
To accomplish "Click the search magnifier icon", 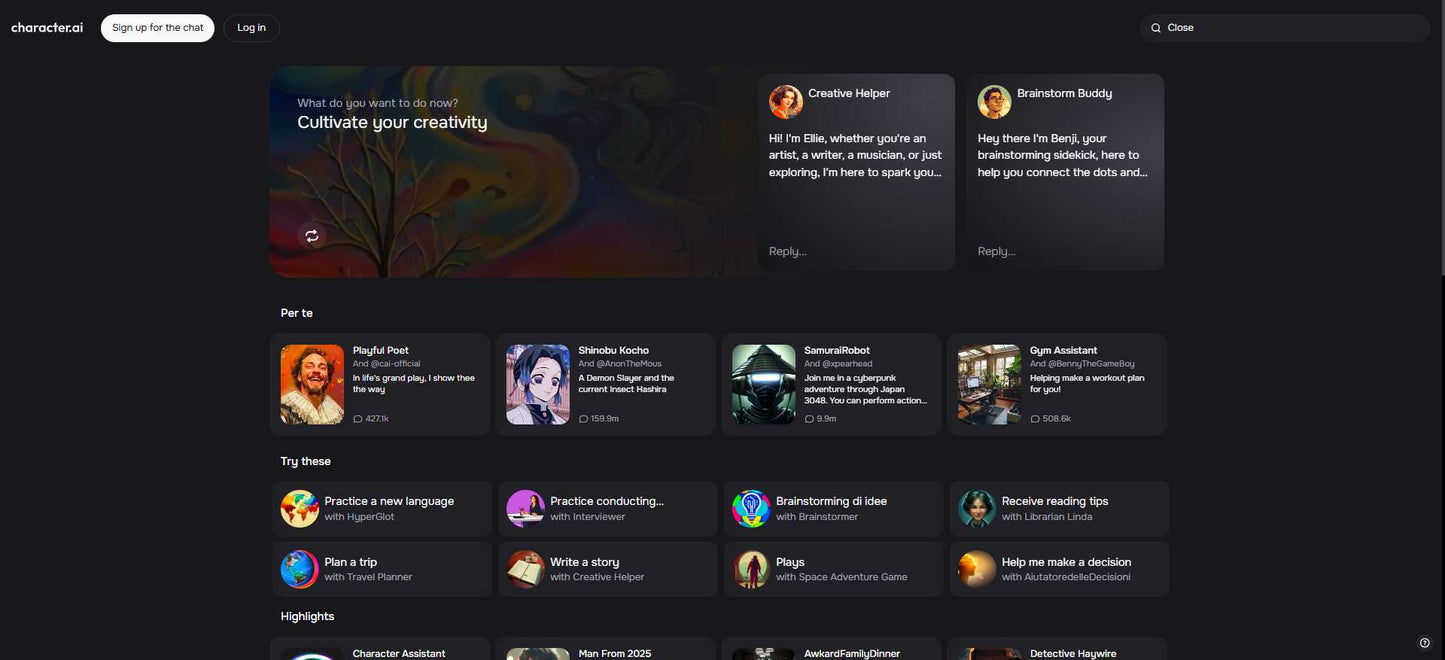I will [1156, 28].
